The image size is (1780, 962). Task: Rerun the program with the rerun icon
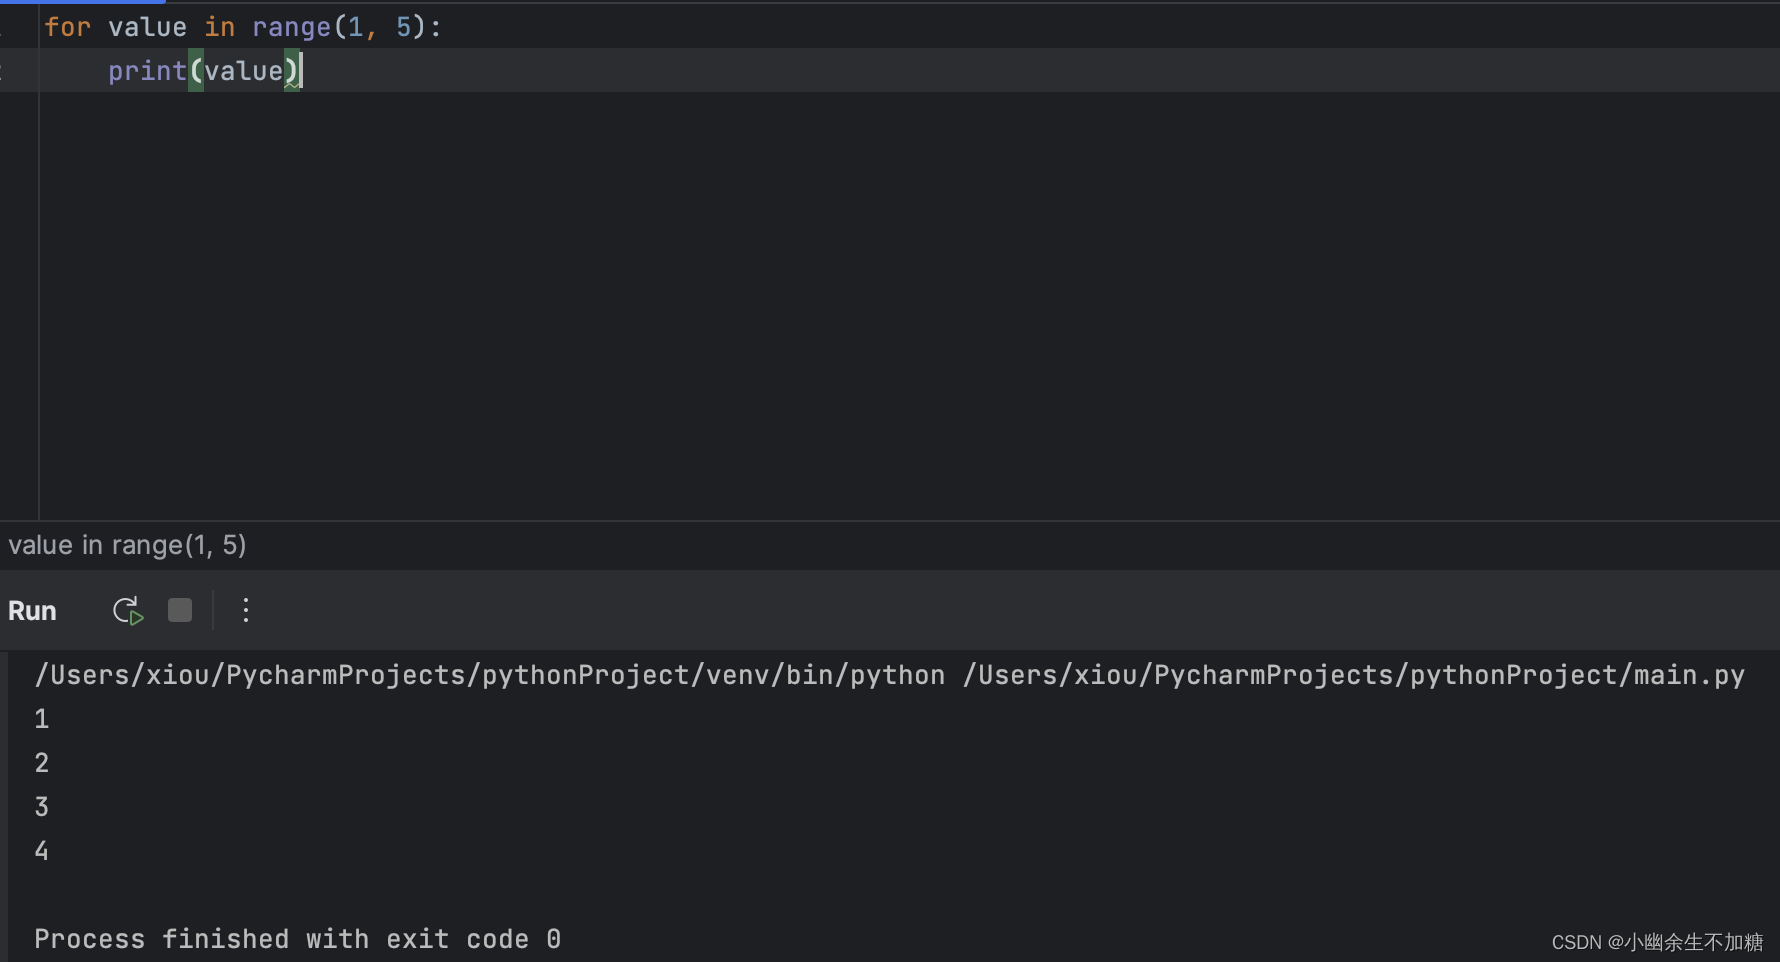(128, 611)
